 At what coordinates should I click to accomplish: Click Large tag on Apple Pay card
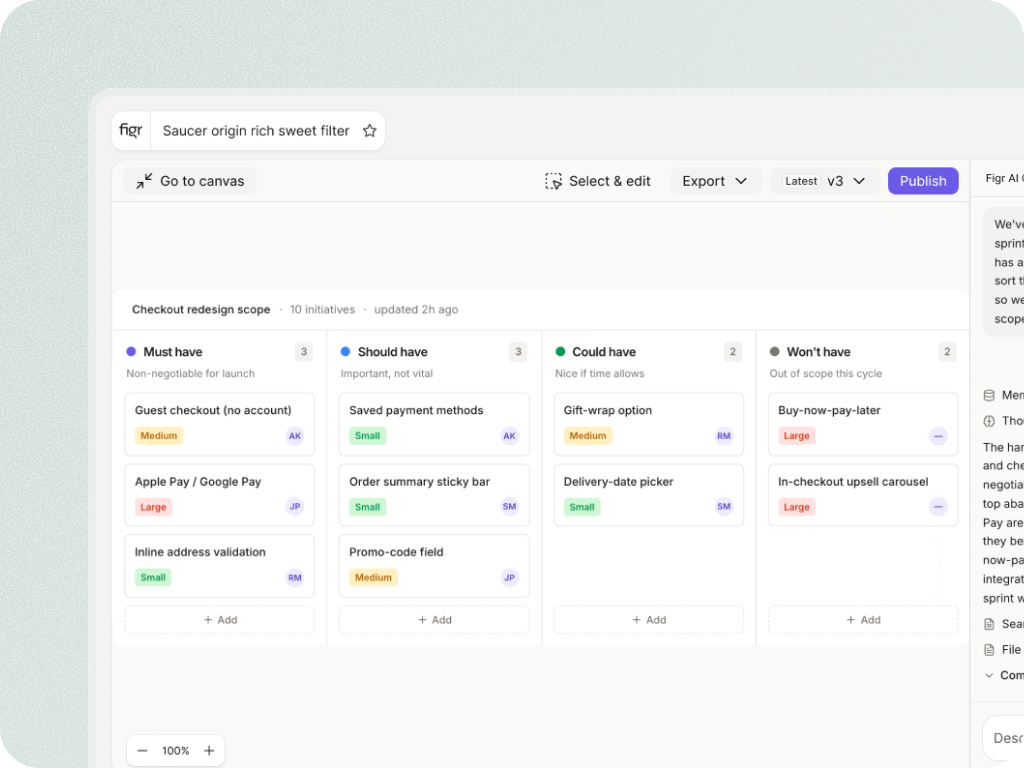click(153, 507)
